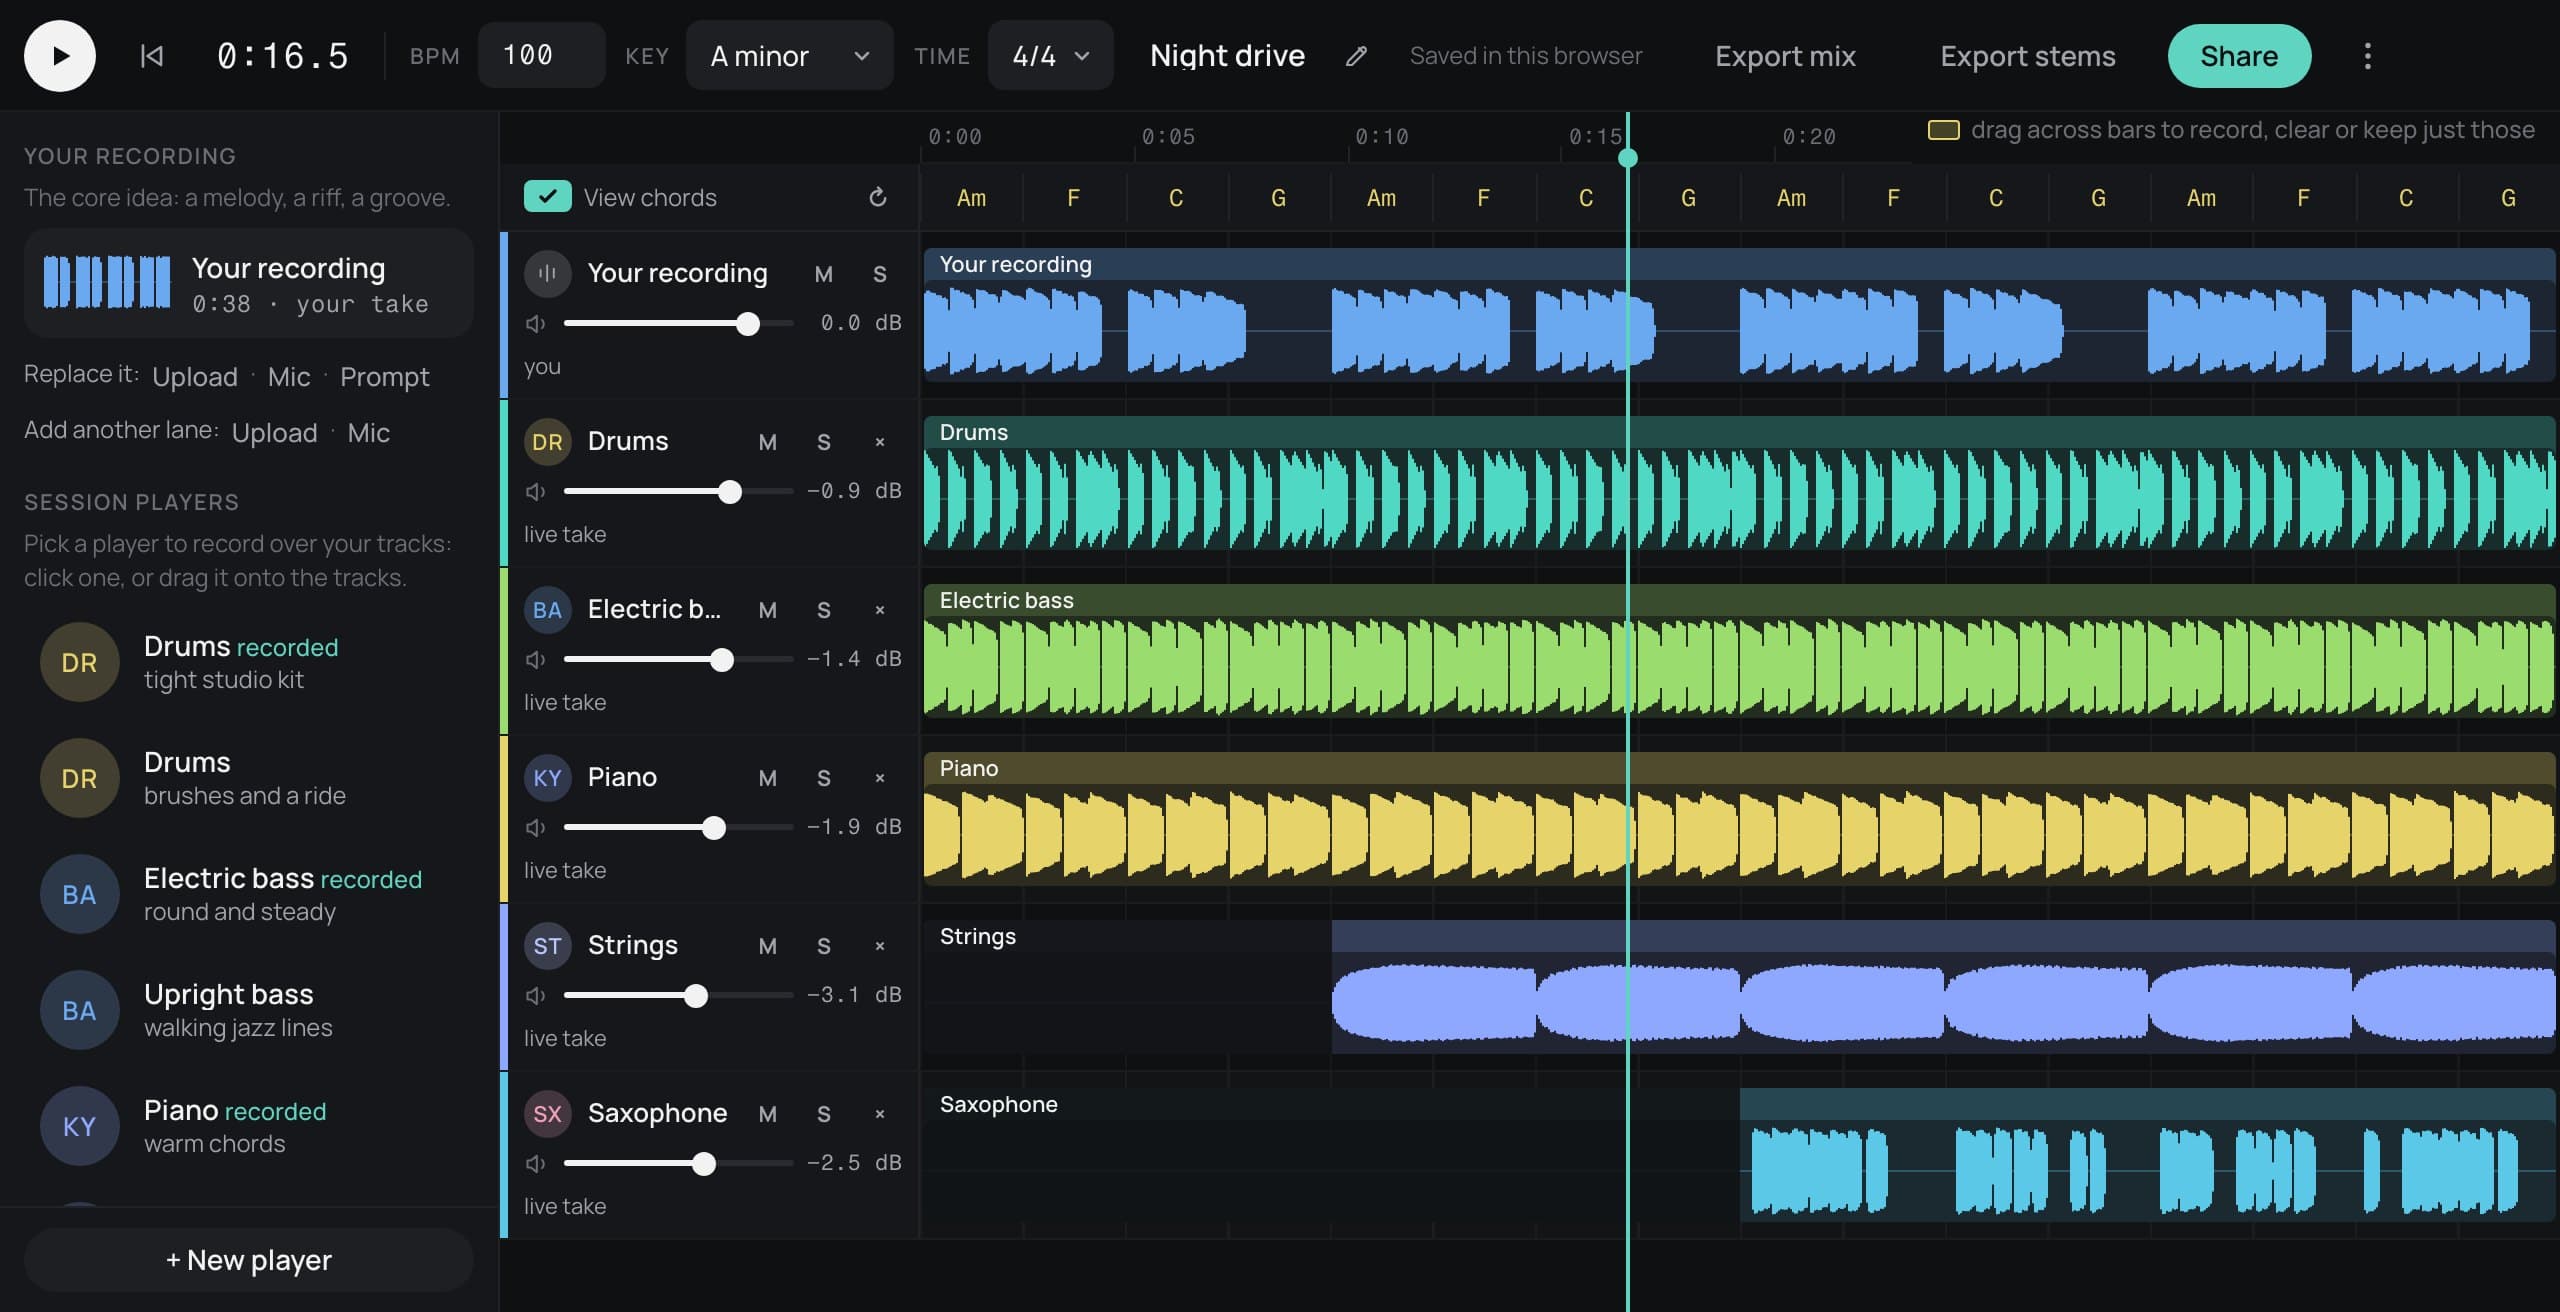Uncheck the View chords checkbox
Screen dimensions: 2560x1312
tap(548, 197)
